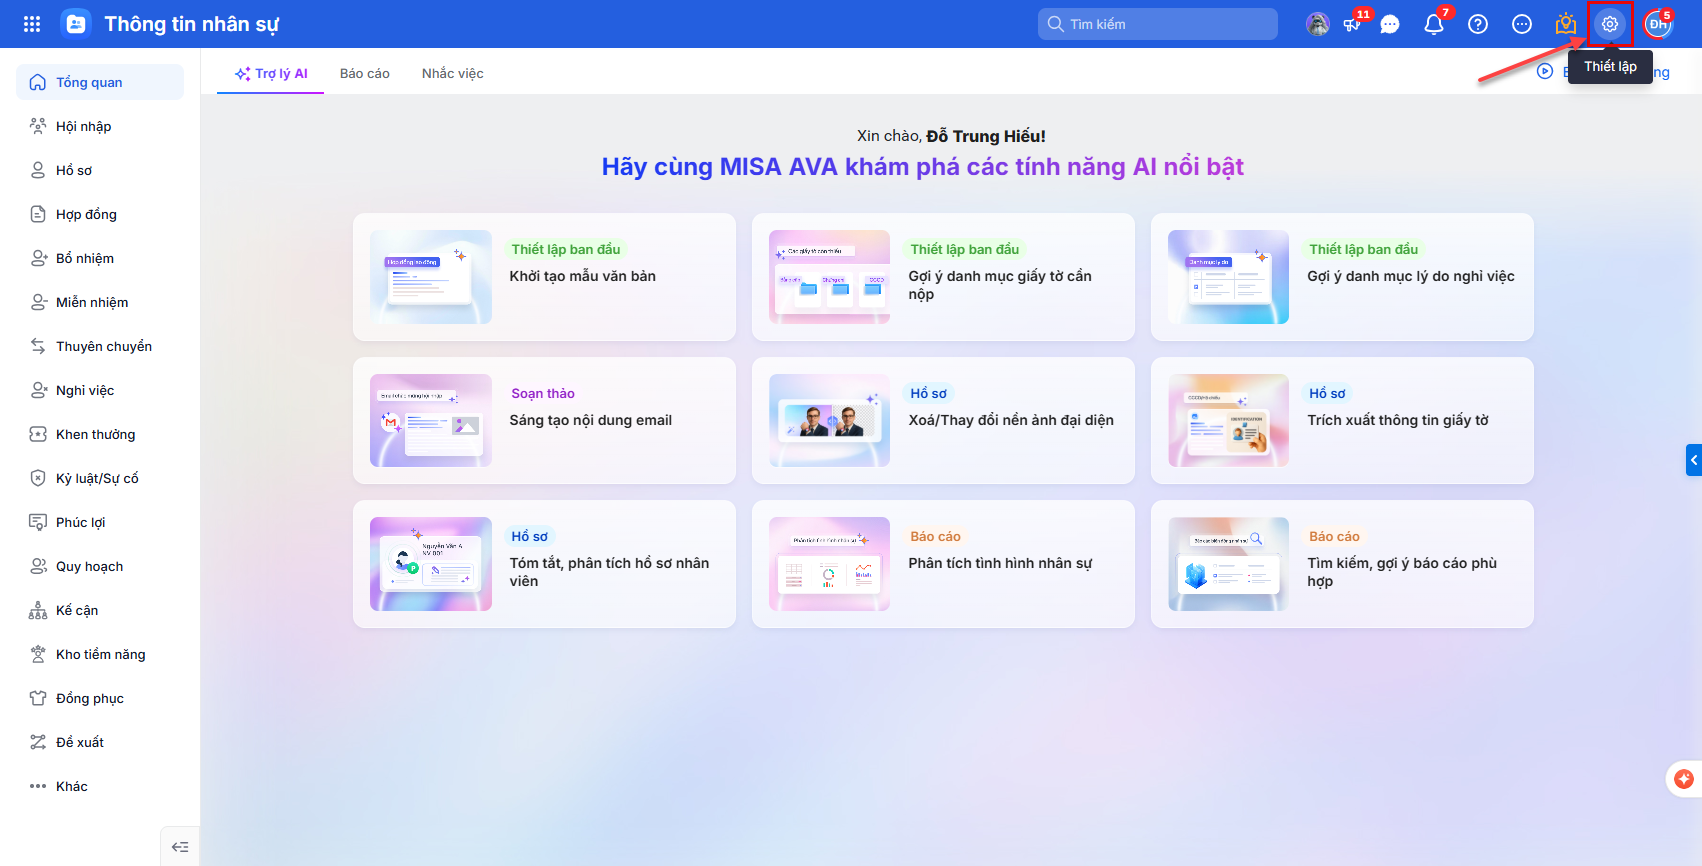
Task: Open Trích xuất thông tin giấy tờ
Action: 1342,420
